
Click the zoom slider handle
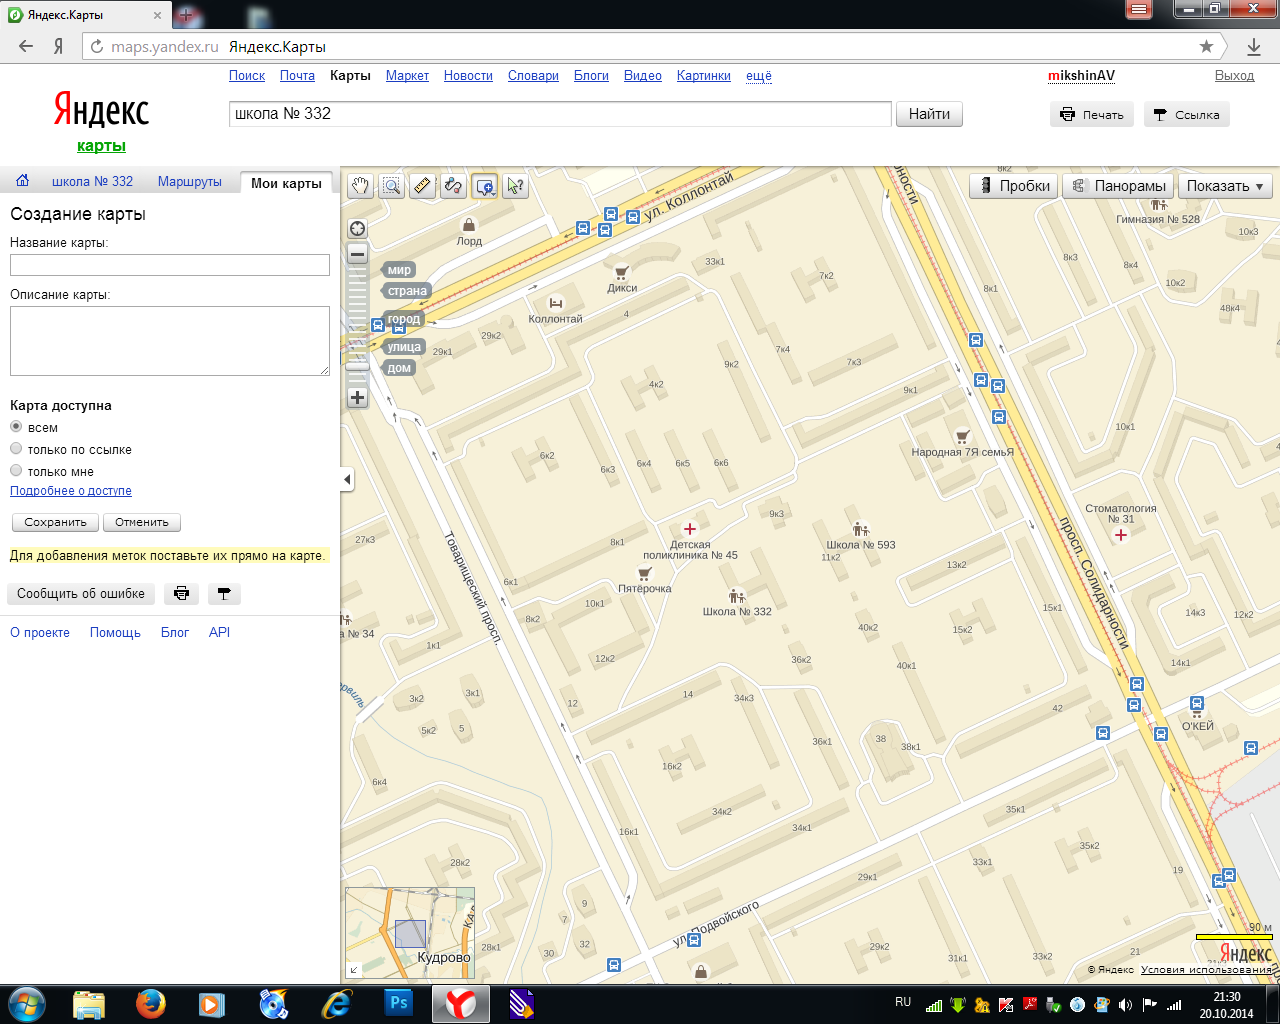point(357,366)
